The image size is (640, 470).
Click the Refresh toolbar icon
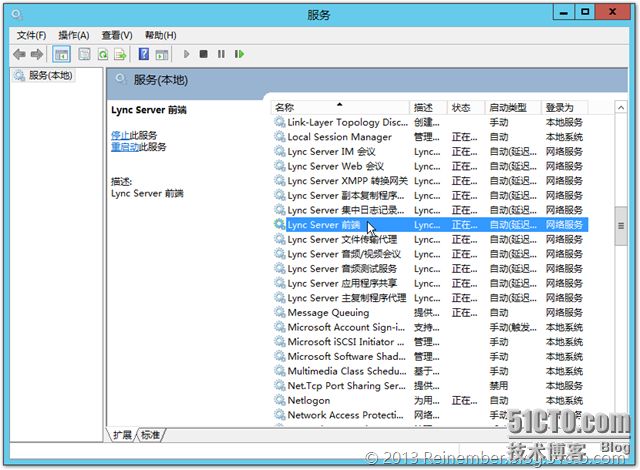point(103,54)
